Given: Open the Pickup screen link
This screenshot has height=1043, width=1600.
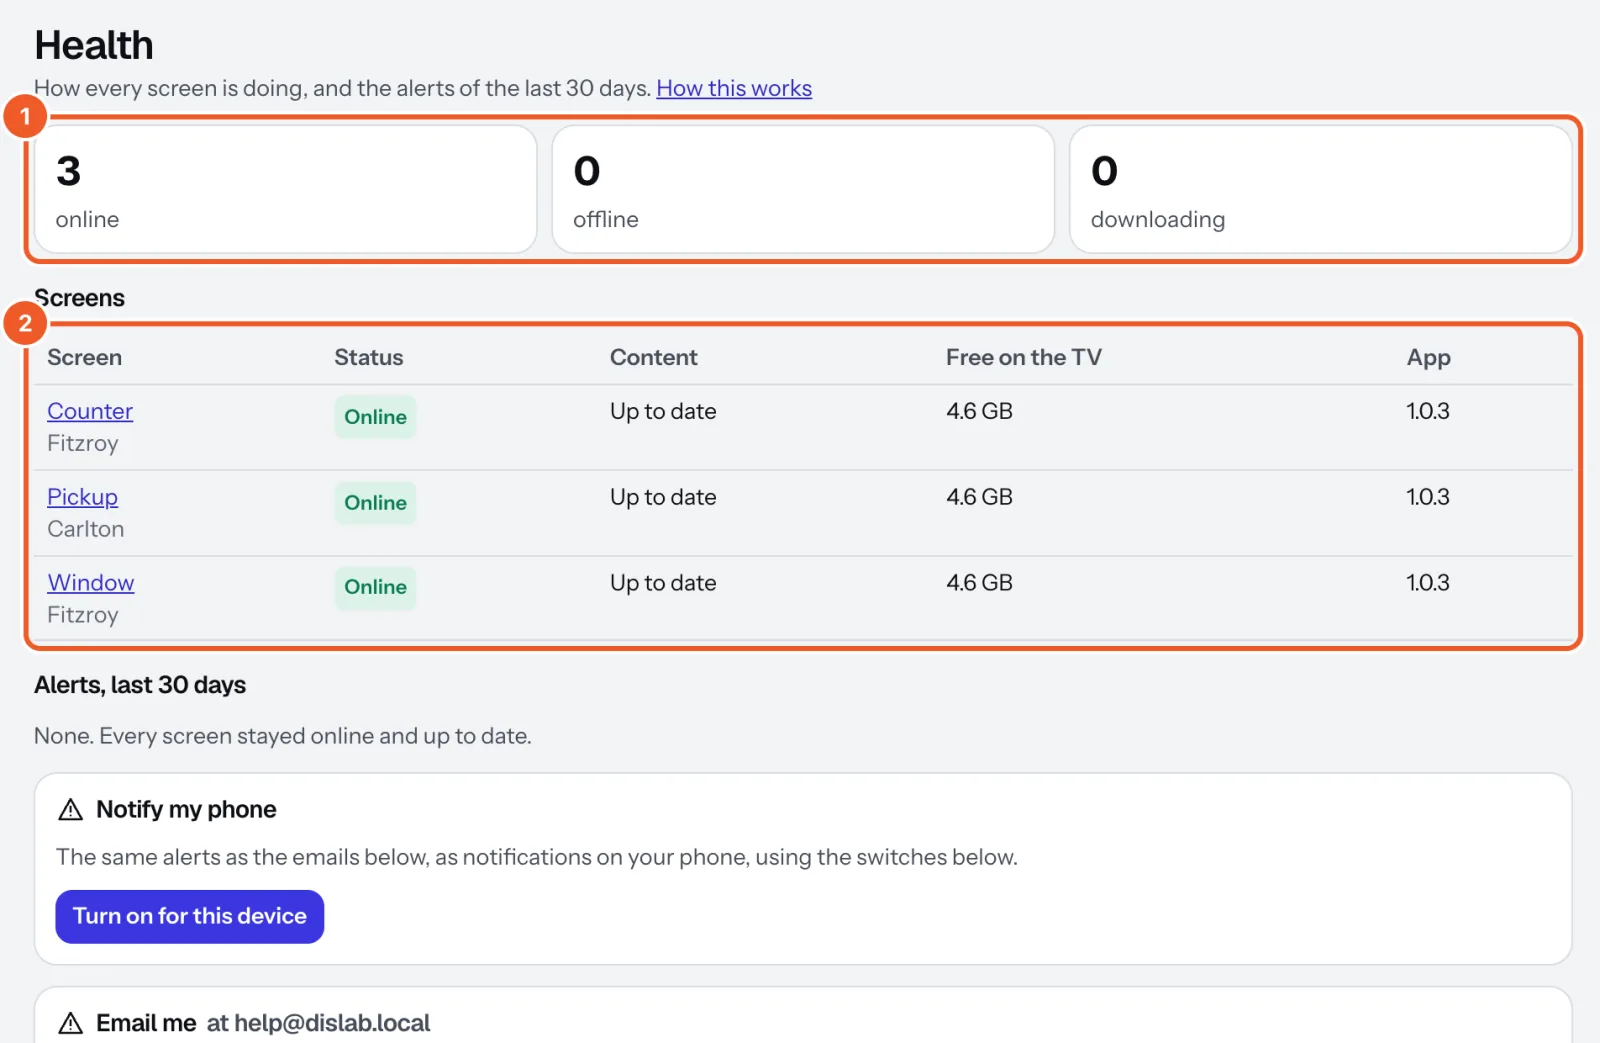Looking at the screenshot, I should [82, 497].
